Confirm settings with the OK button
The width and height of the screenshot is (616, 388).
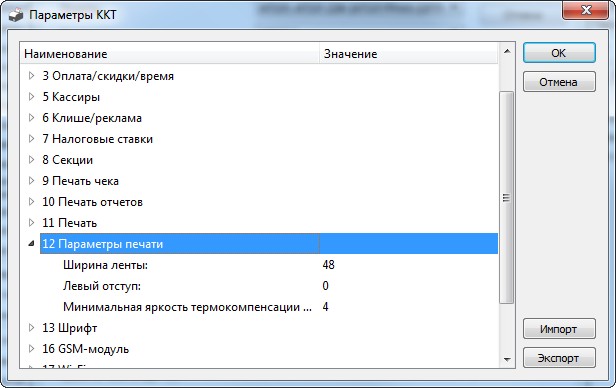point(559,53)
